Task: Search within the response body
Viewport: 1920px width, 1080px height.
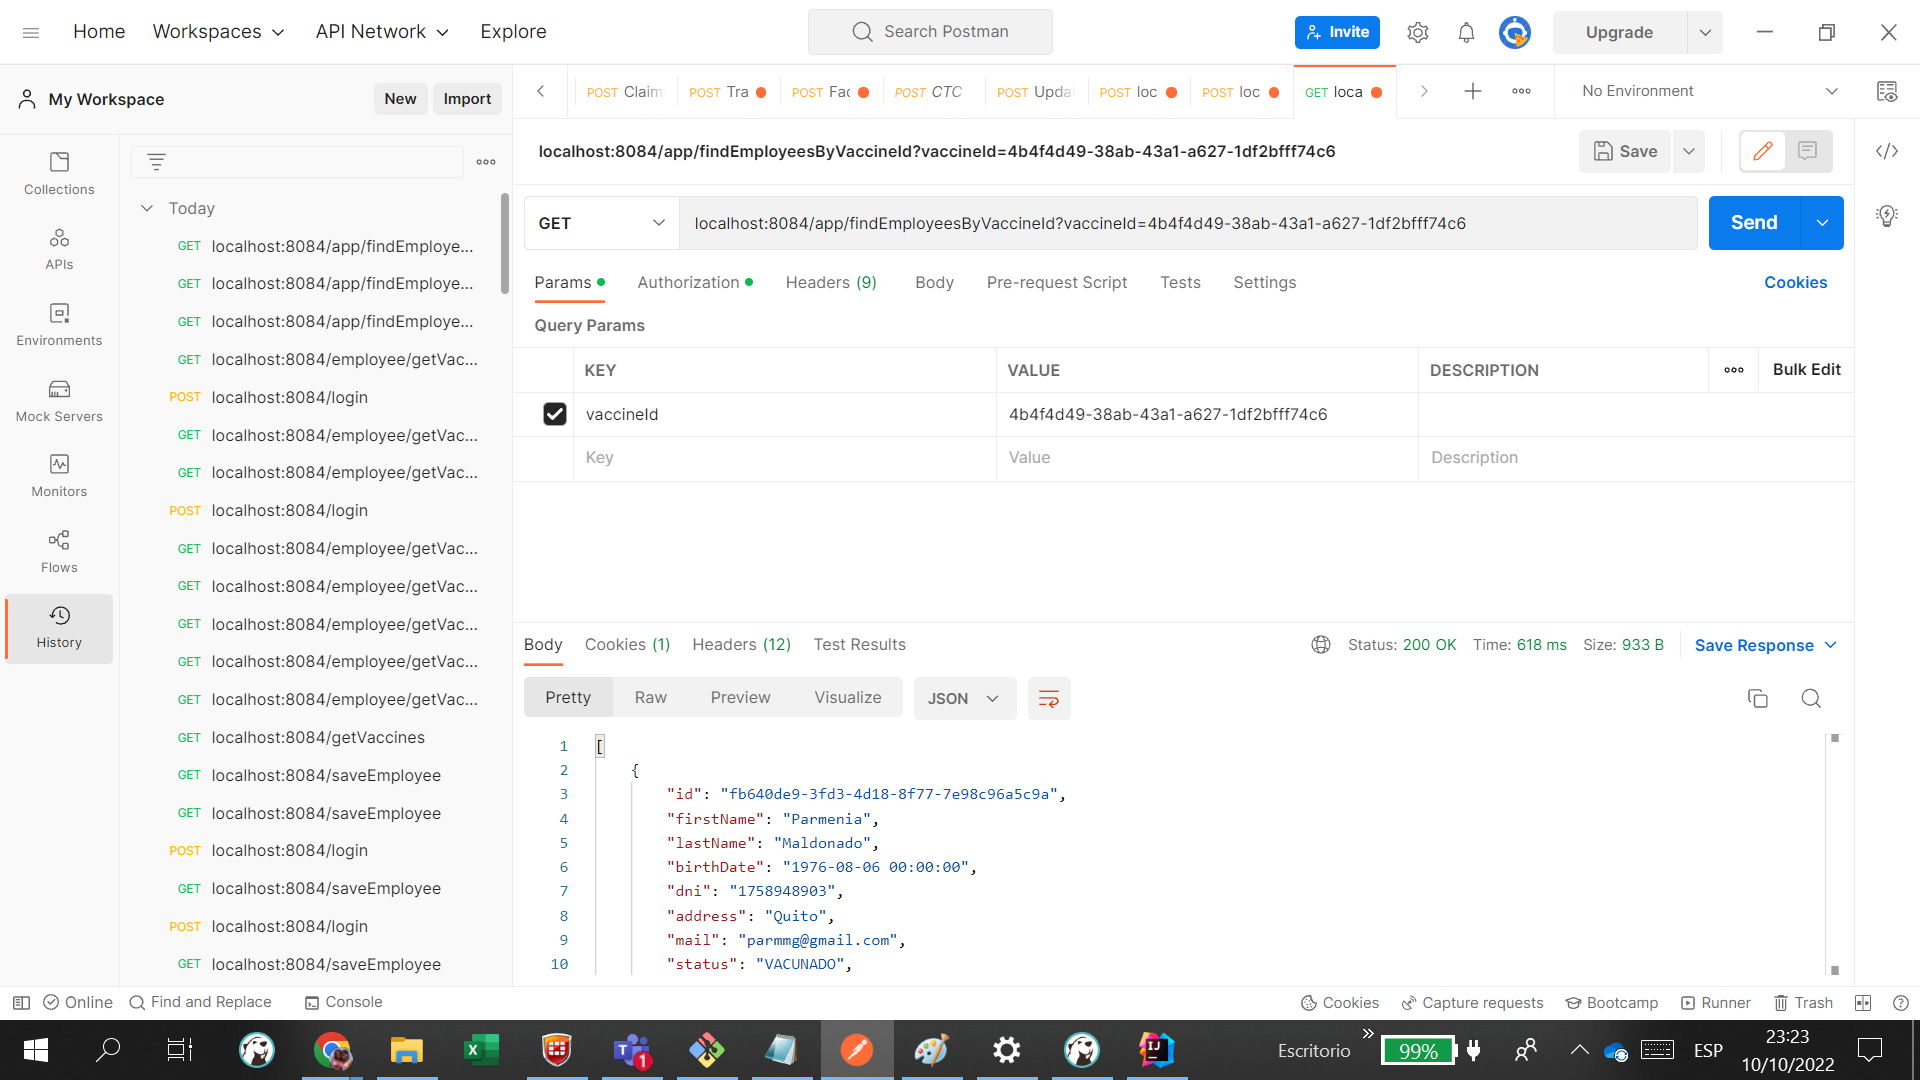Action: (1811, 698)
